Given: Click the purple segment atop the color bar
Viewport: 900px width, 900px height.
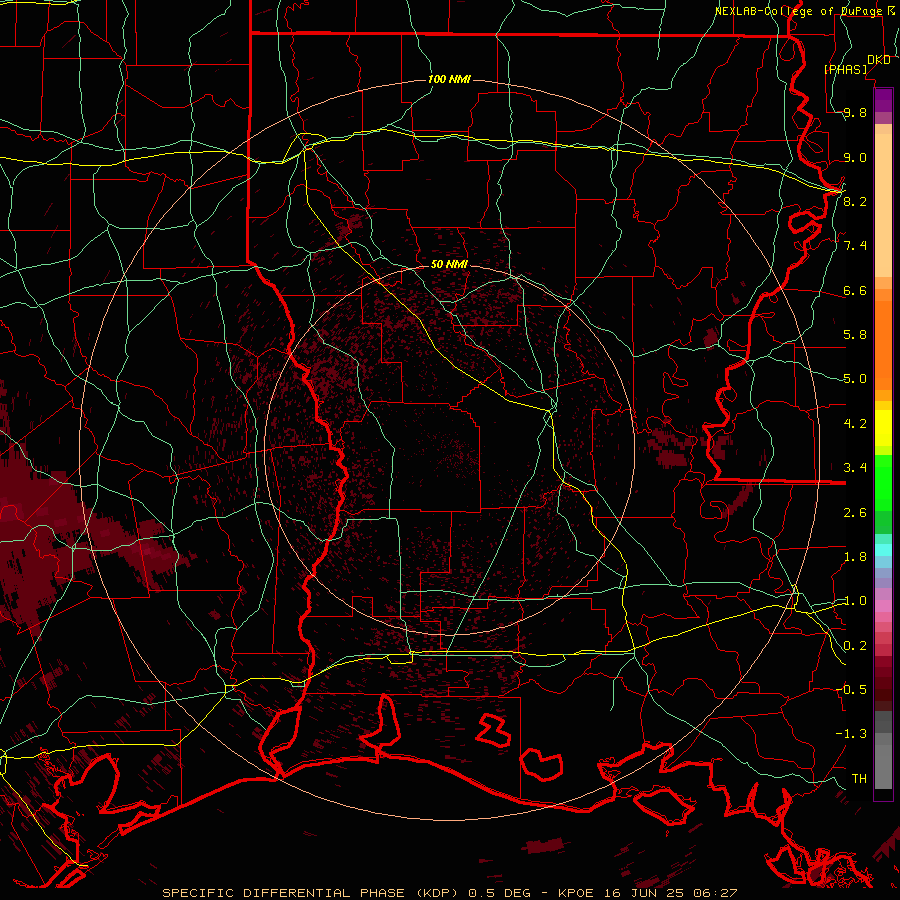Looking at the screenshot, I should click(883, 100).
